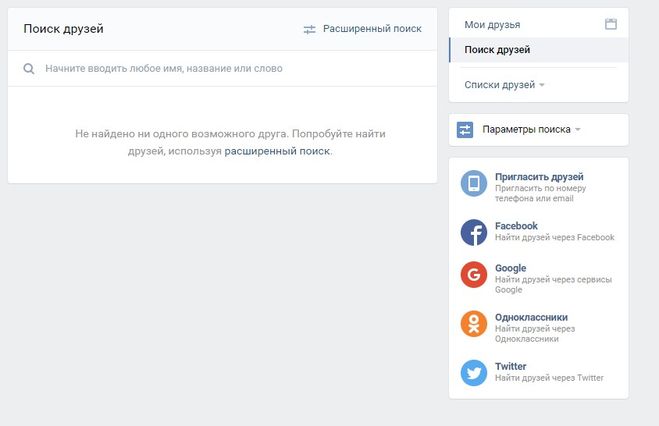Open Пригласить друзей link
Screen dimensions: 659x426
point(539,177)
